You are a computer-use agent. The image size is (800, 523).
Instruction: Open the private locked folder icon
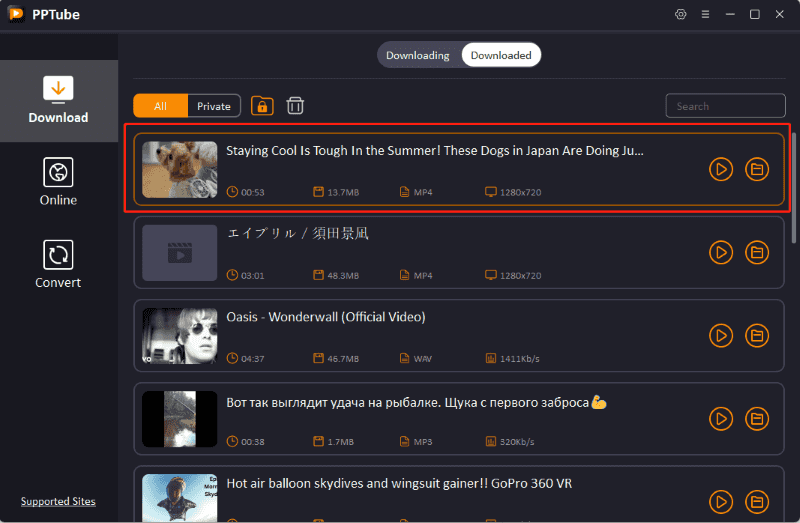262,106
